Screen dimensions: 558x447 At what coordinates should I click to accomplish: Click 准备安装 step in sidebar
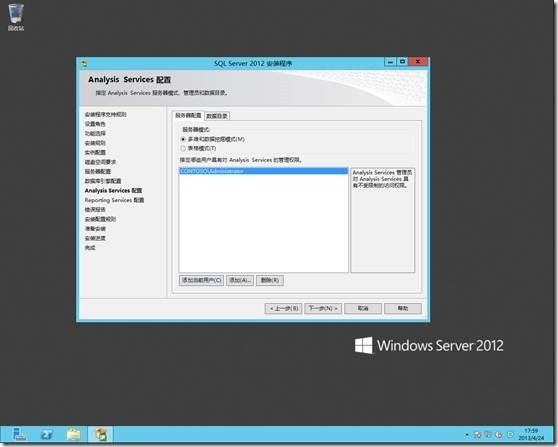95,229
